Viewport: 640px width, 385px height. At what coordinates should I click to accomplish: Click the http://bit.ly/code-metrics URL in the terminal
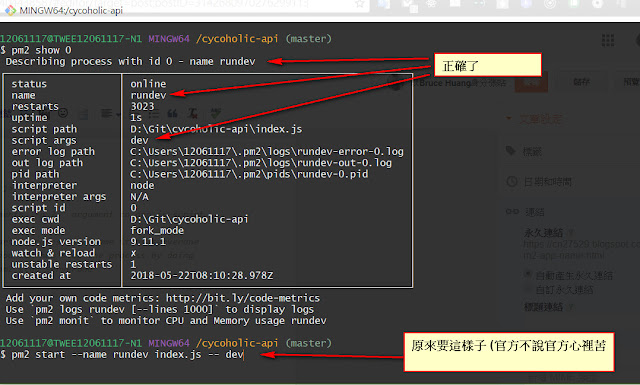(243, 298)
